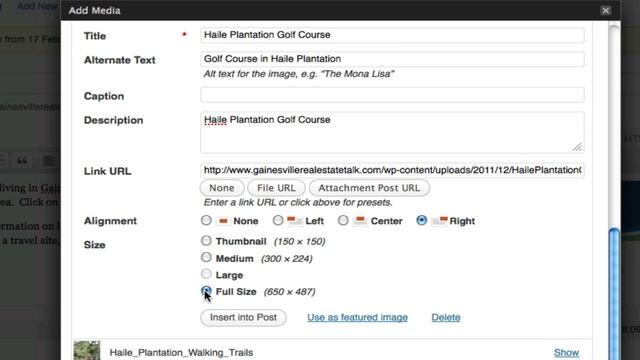This screenshot has width=640, height=360.
Task: Click the Left alignment icon
Action: click(x=295, y=221)
